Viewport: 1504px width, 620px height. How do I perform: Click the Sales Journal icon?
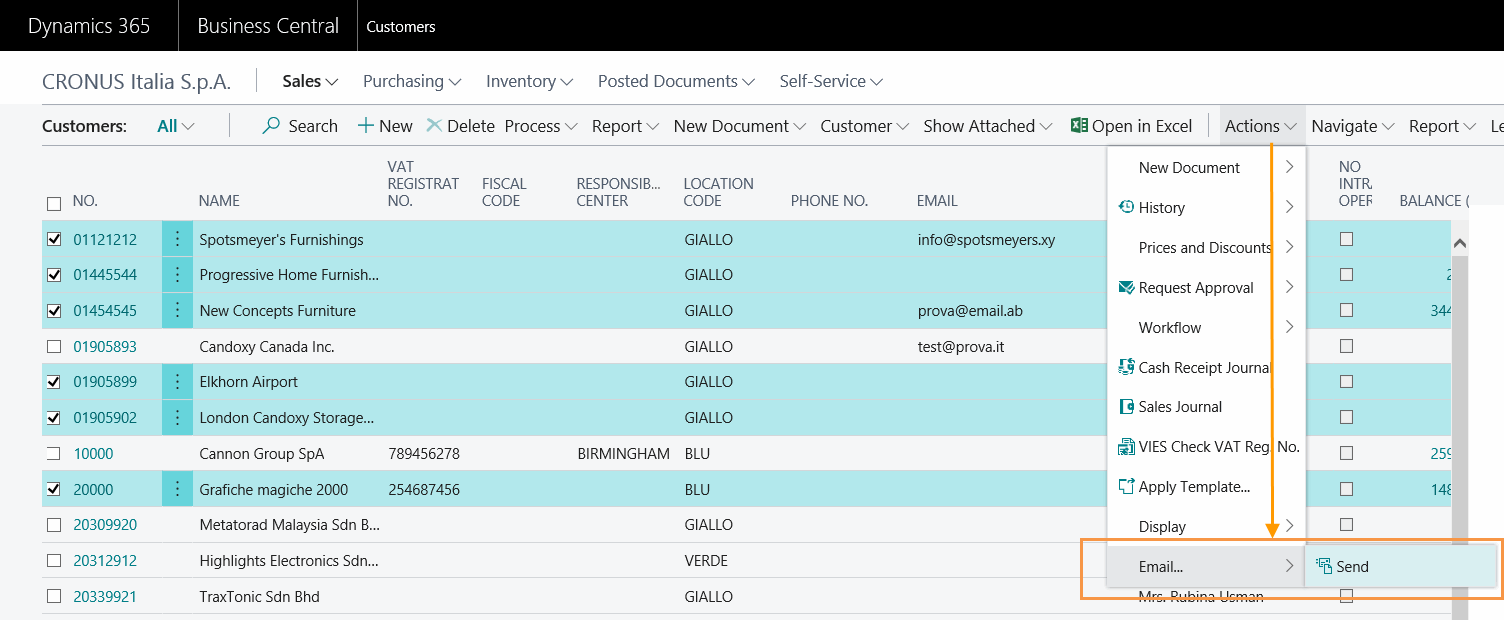pos(1126,407)
